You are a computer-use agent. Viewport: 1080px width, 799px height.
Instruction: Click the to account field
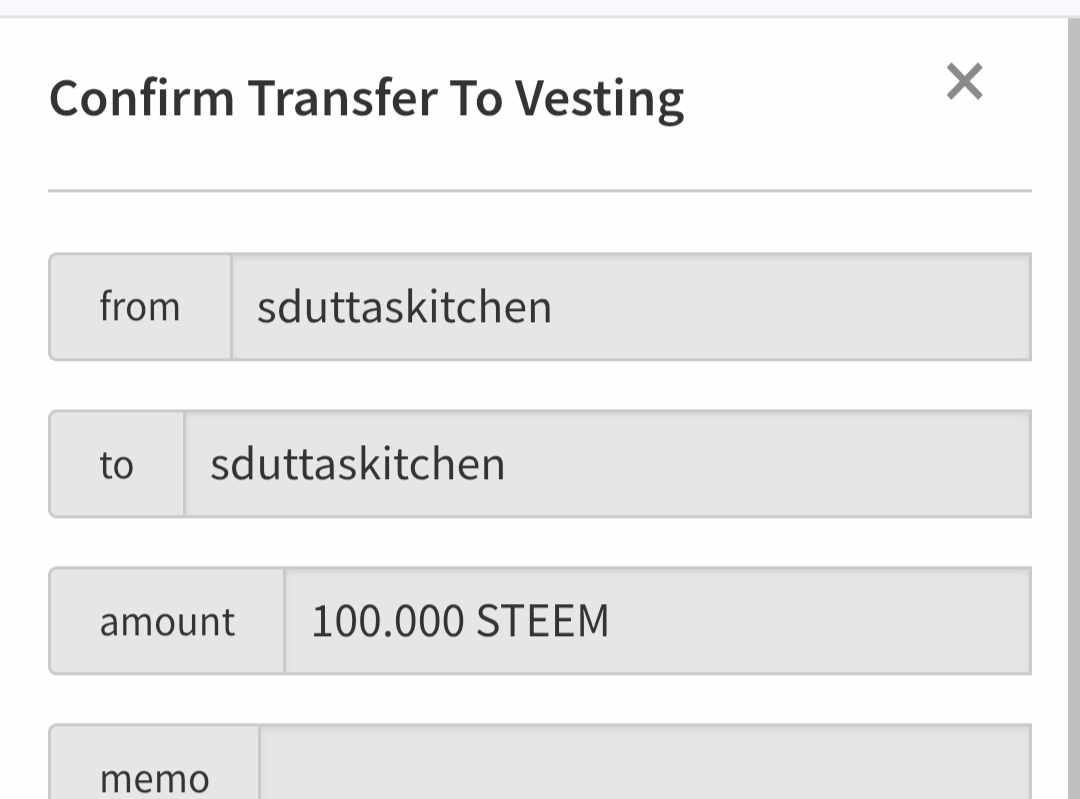(x=607, y=464)
